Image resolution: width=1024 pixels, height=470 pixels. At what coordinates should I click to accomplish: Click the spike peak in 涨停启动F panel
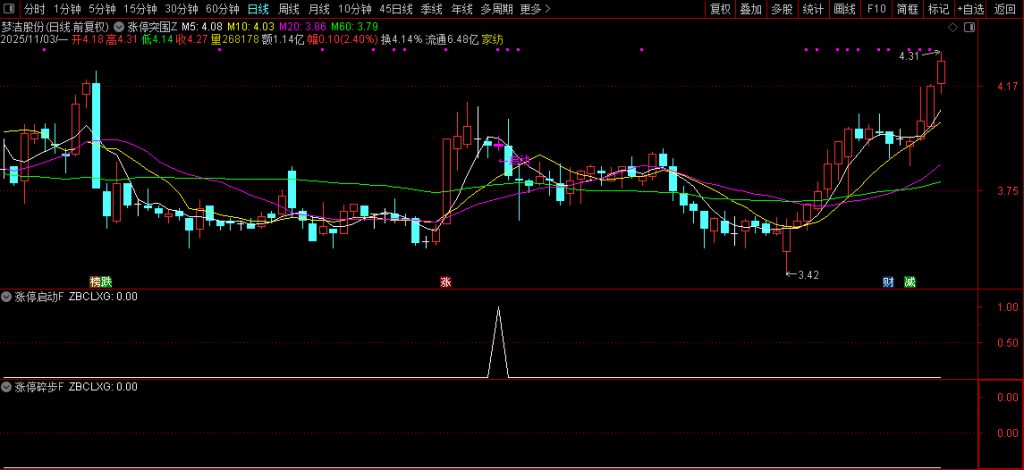(x=498, y=307)
